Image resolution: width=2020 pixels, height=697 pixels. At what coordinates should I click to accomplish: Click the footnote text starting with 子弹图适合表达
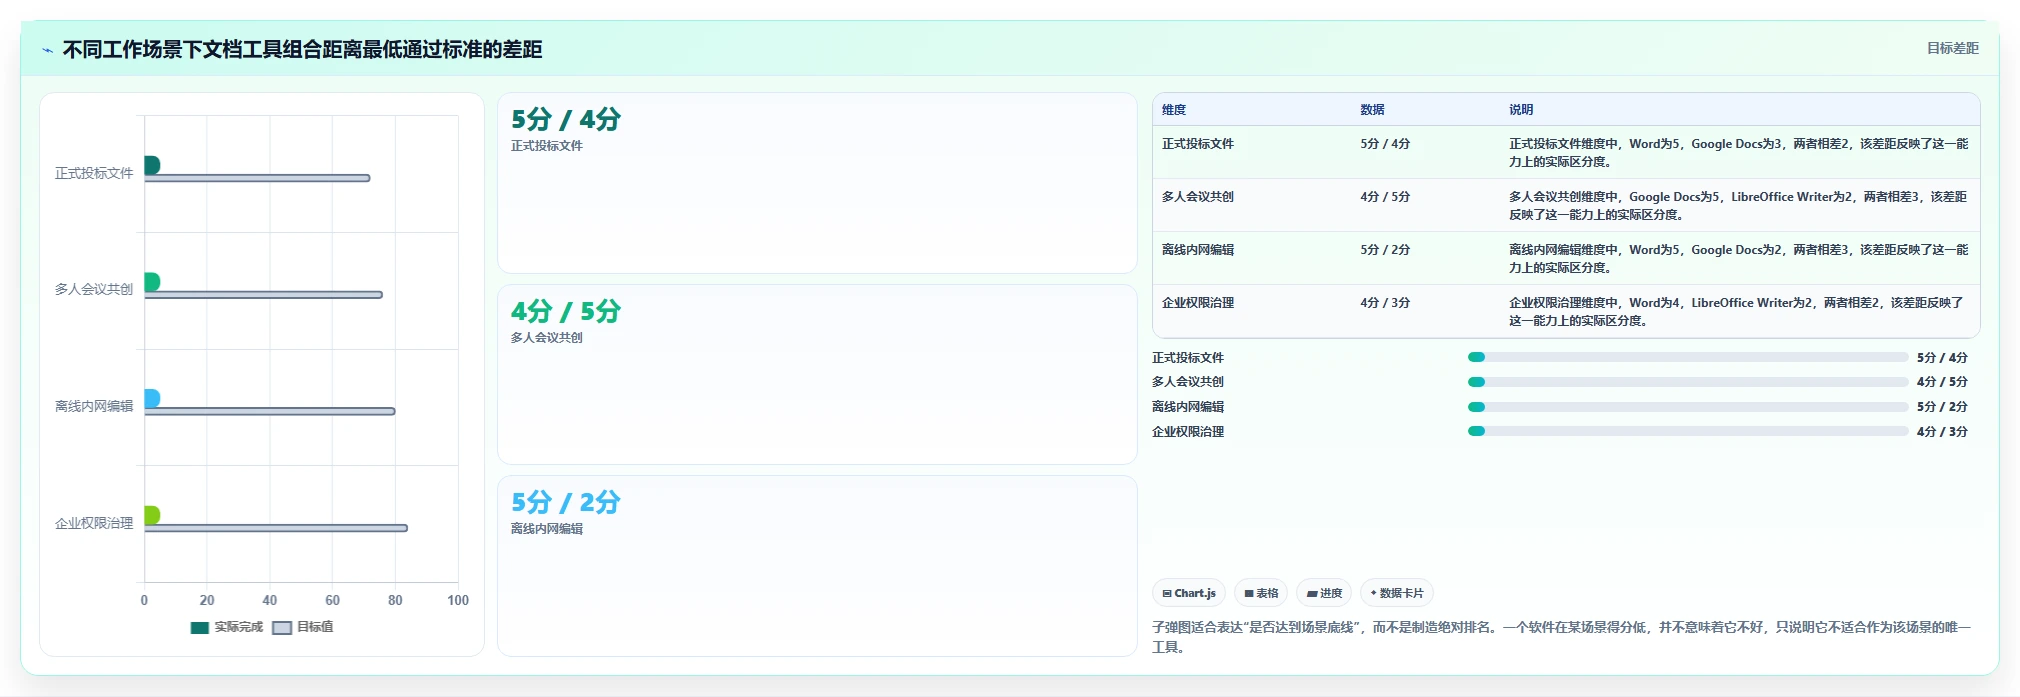(x=1561, y=637)
